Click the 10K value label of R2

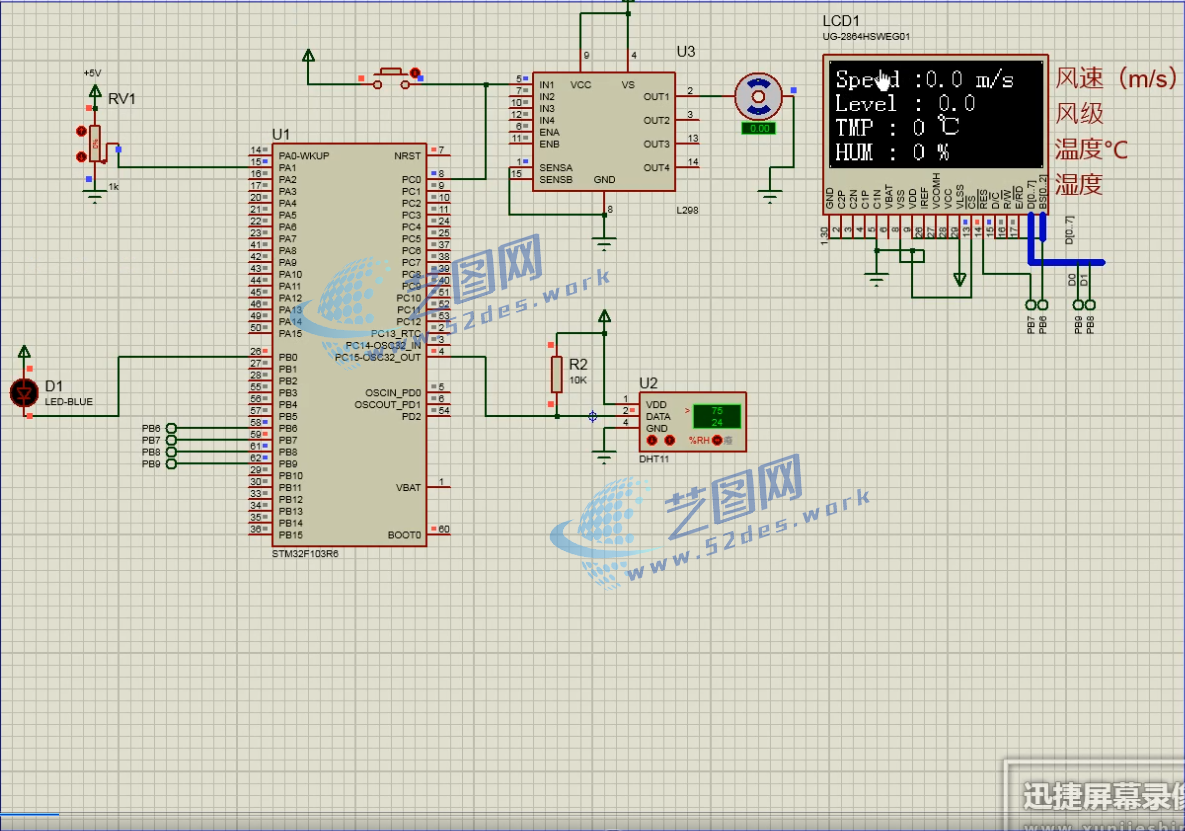(x=577, y=381)
